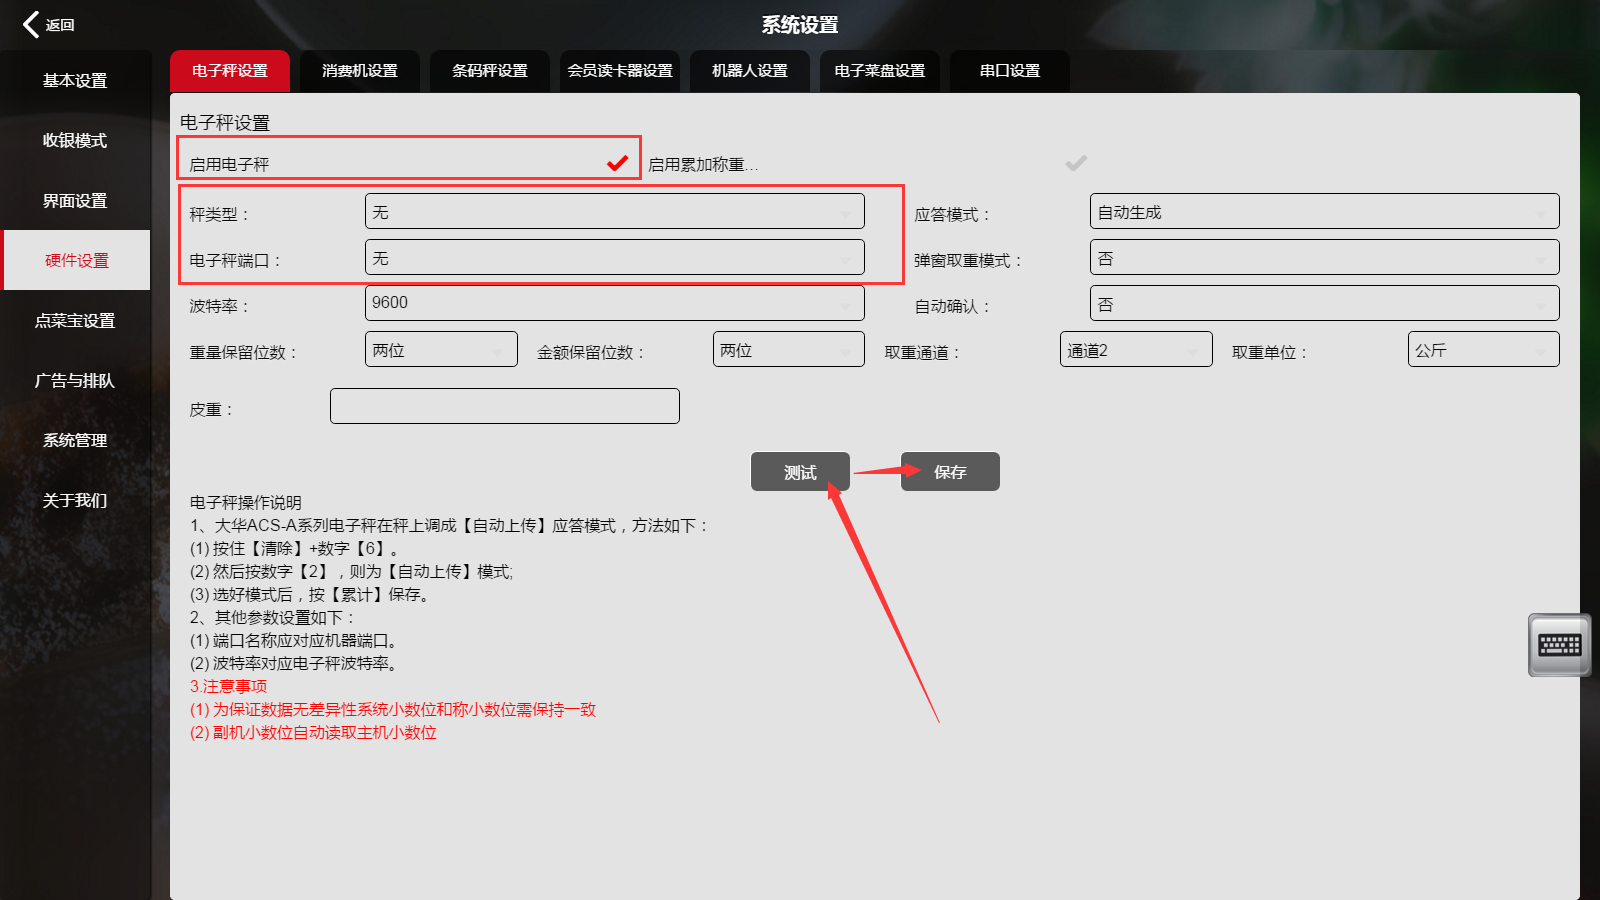1600x900 pixels.
Task: Click the 保存 button
Action: tap(950, 472)
